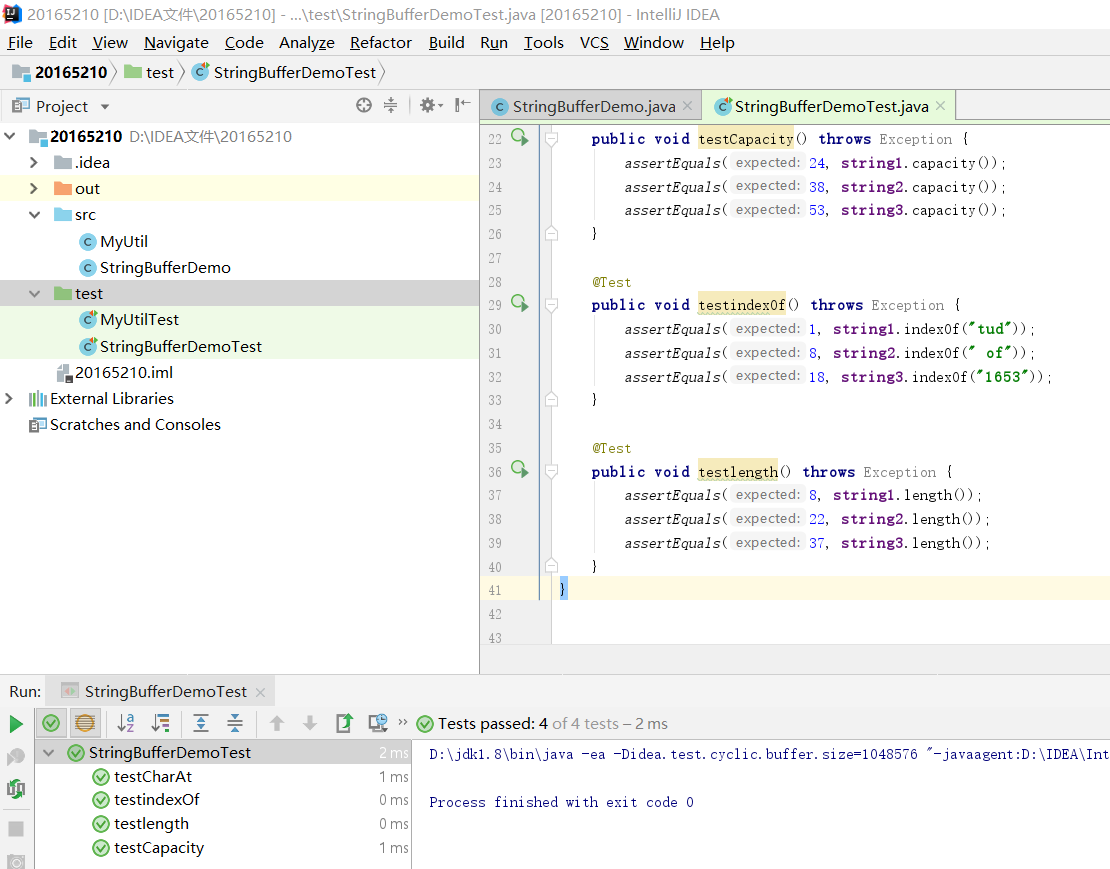Toggle show passed tests filter
The image size is (1110, 869).
51,723
